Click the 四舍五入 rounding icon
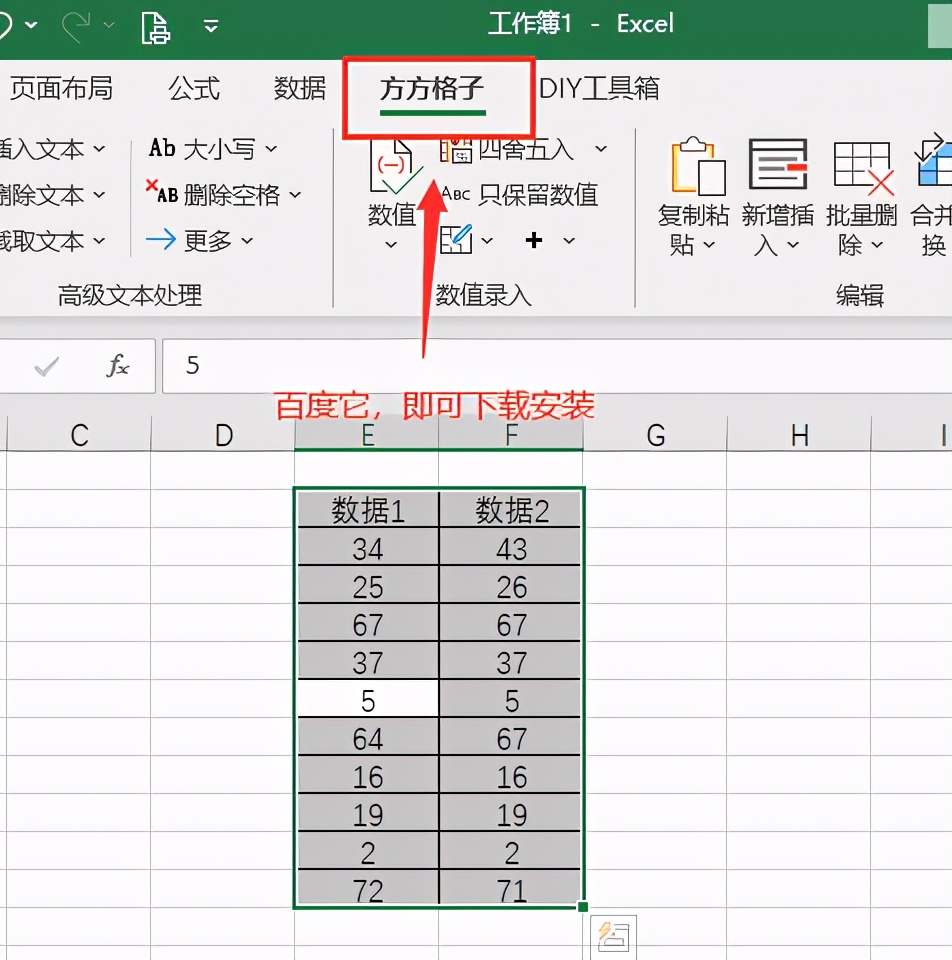Screen dimensions: 952x960 point(457,151)
